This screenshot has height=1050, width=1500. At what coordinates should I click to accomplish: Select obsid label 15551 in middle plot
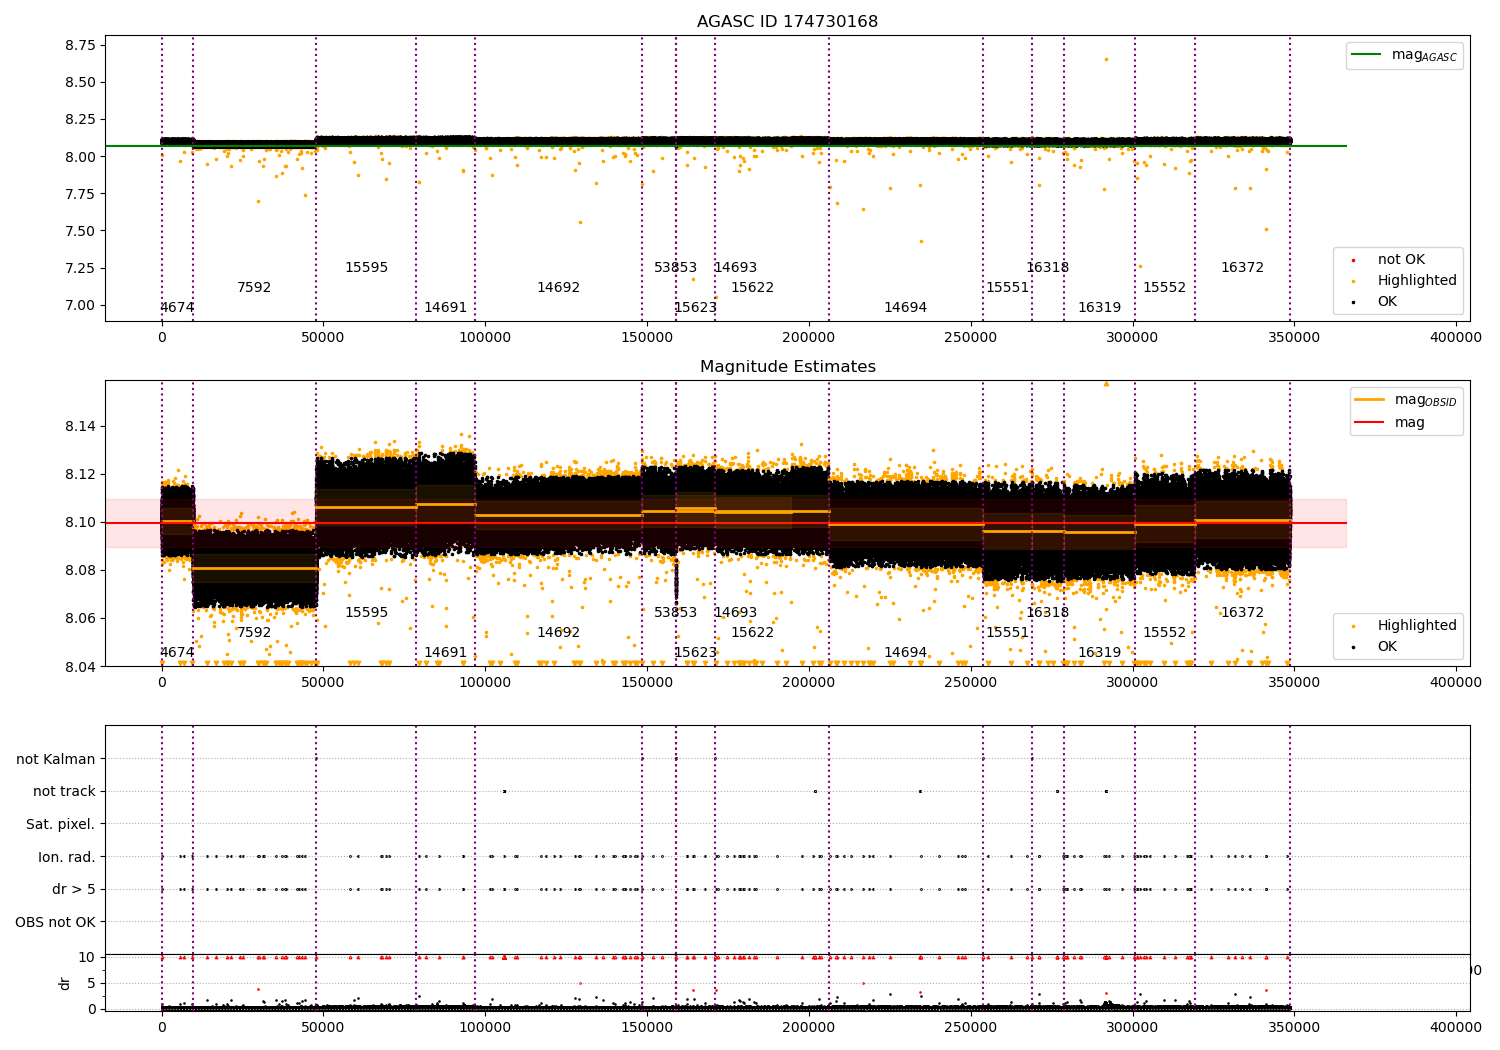pyautogui.click(x=1007, y=633)
